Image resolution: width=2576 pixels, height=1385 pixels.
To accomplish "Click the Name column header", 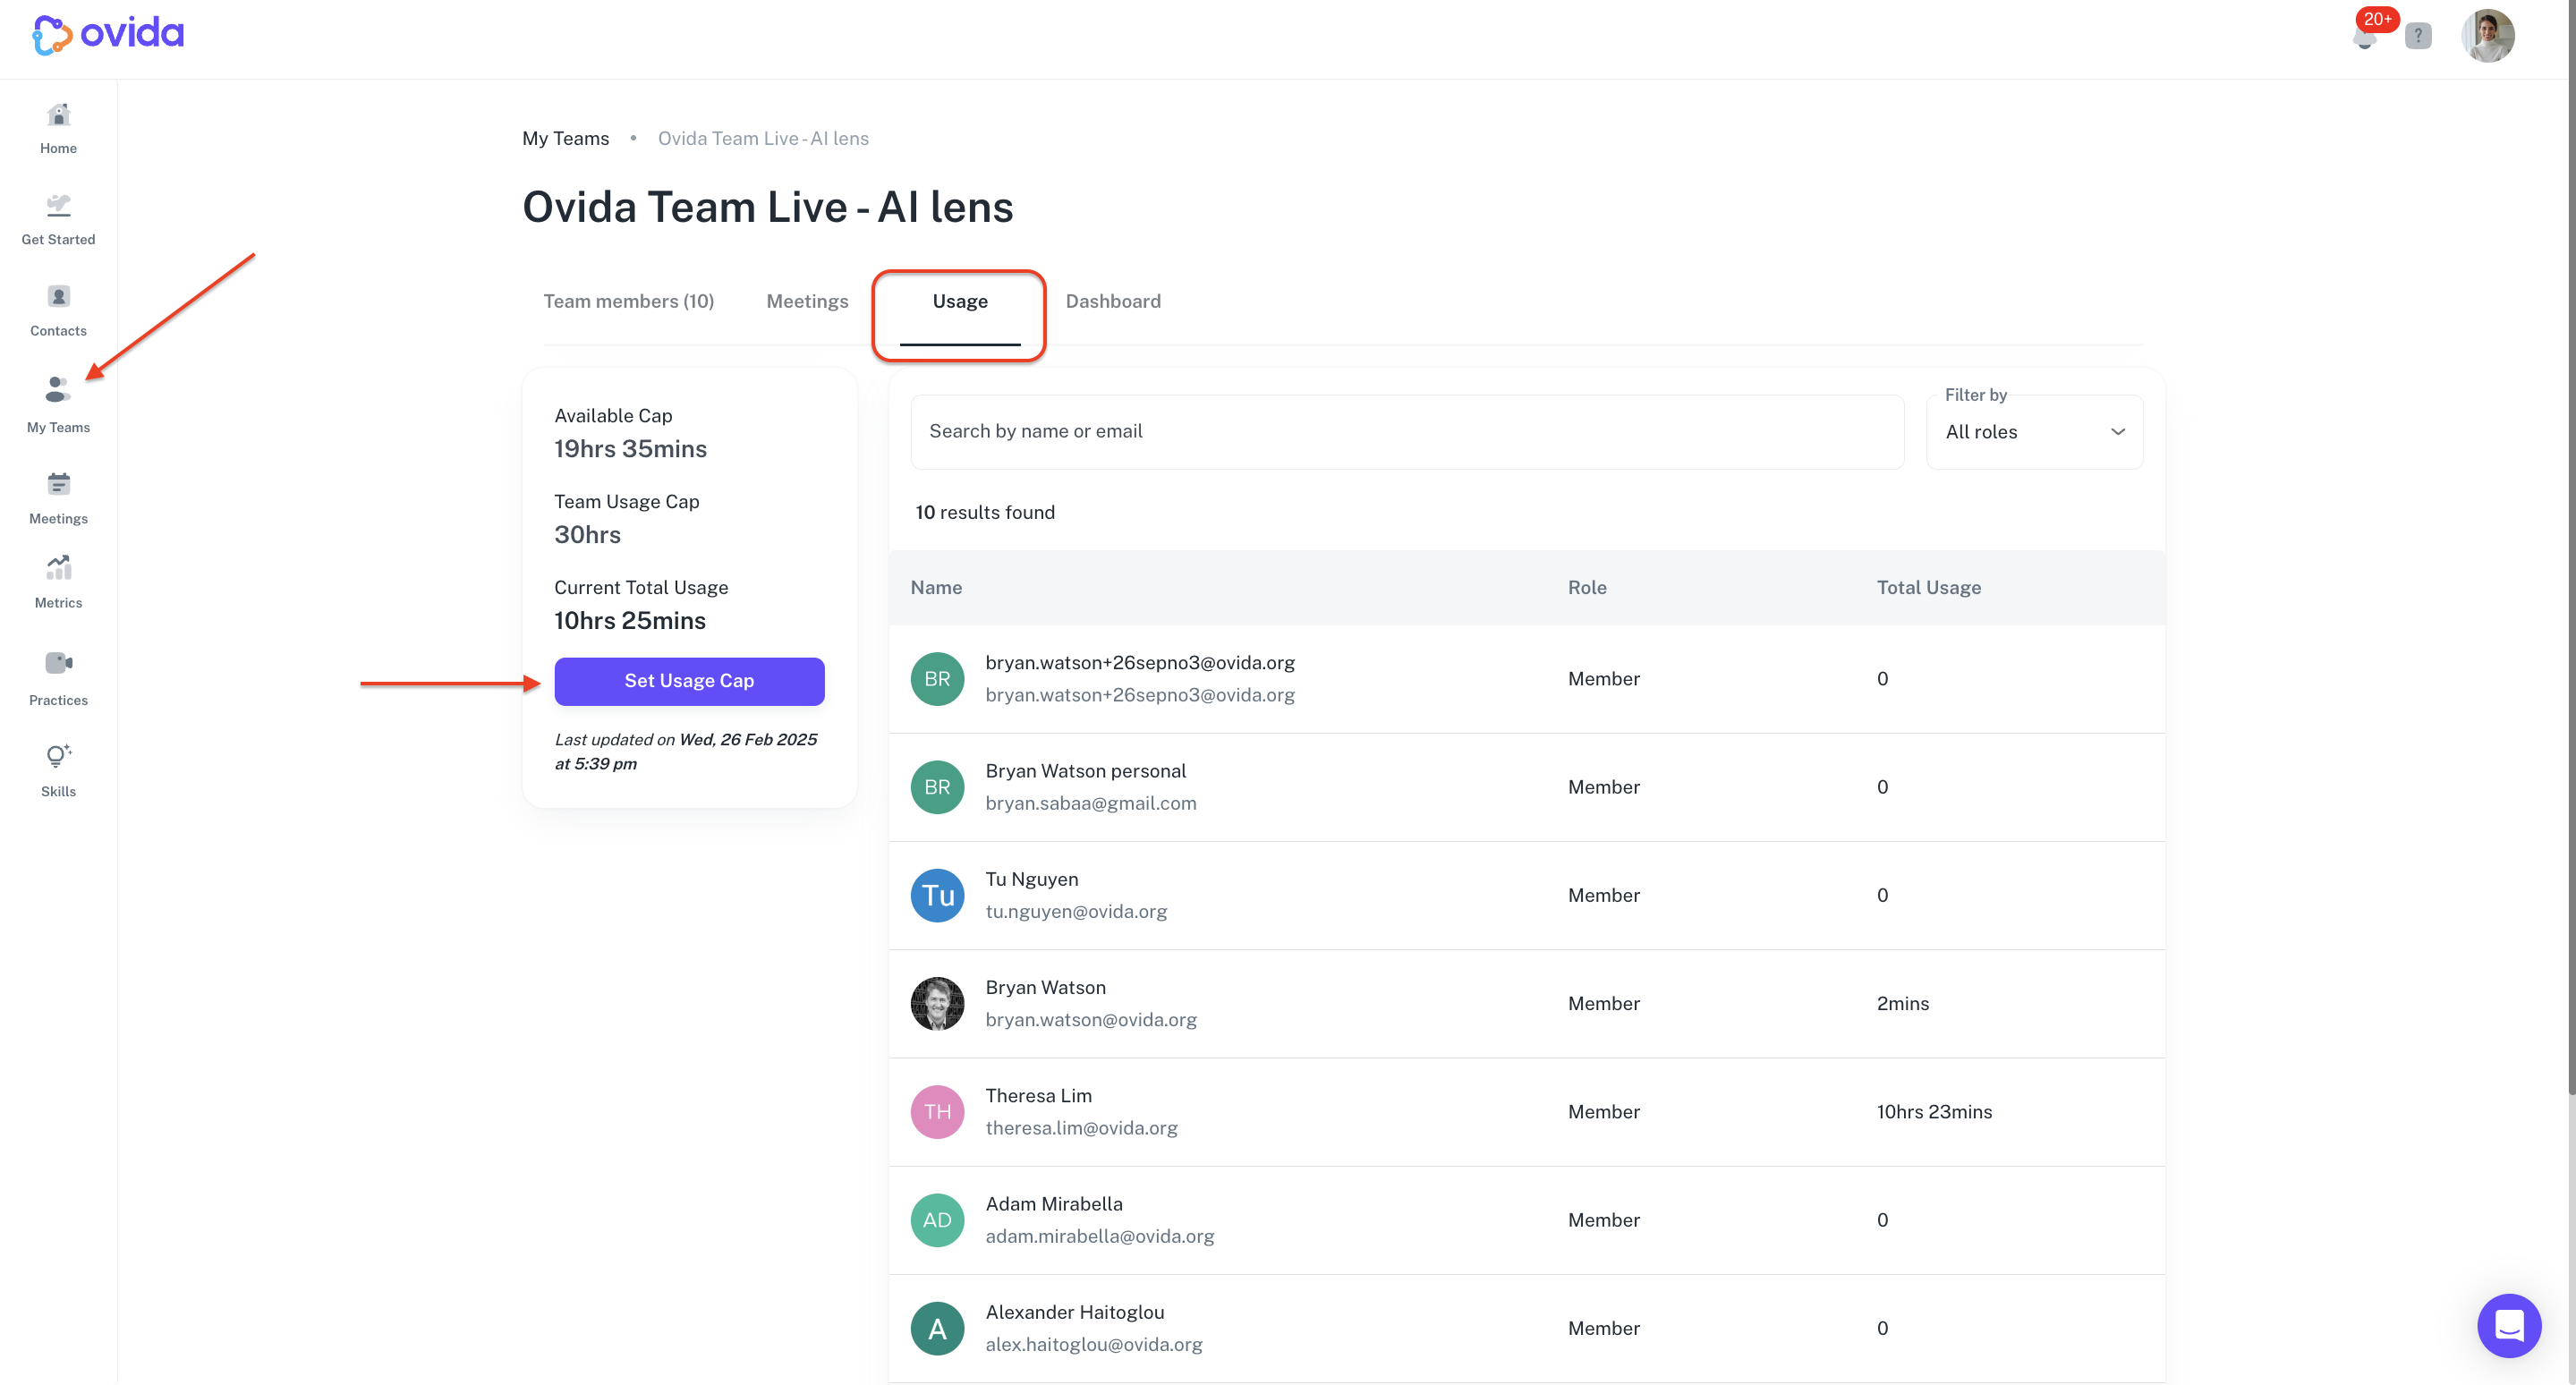I will pos(936,587).
